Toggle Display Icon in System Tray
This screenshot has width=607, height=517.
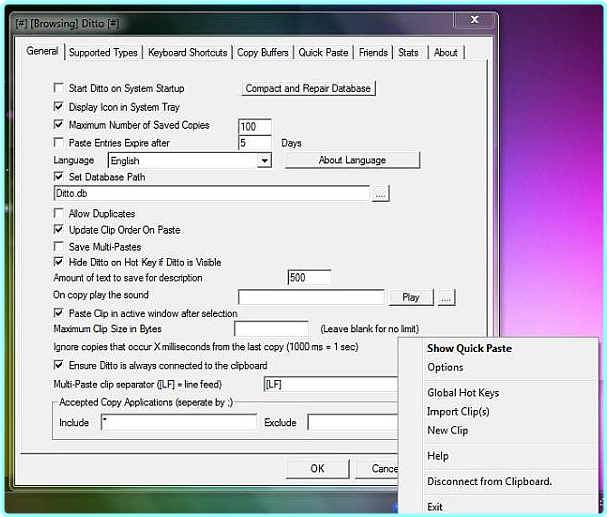58,106
